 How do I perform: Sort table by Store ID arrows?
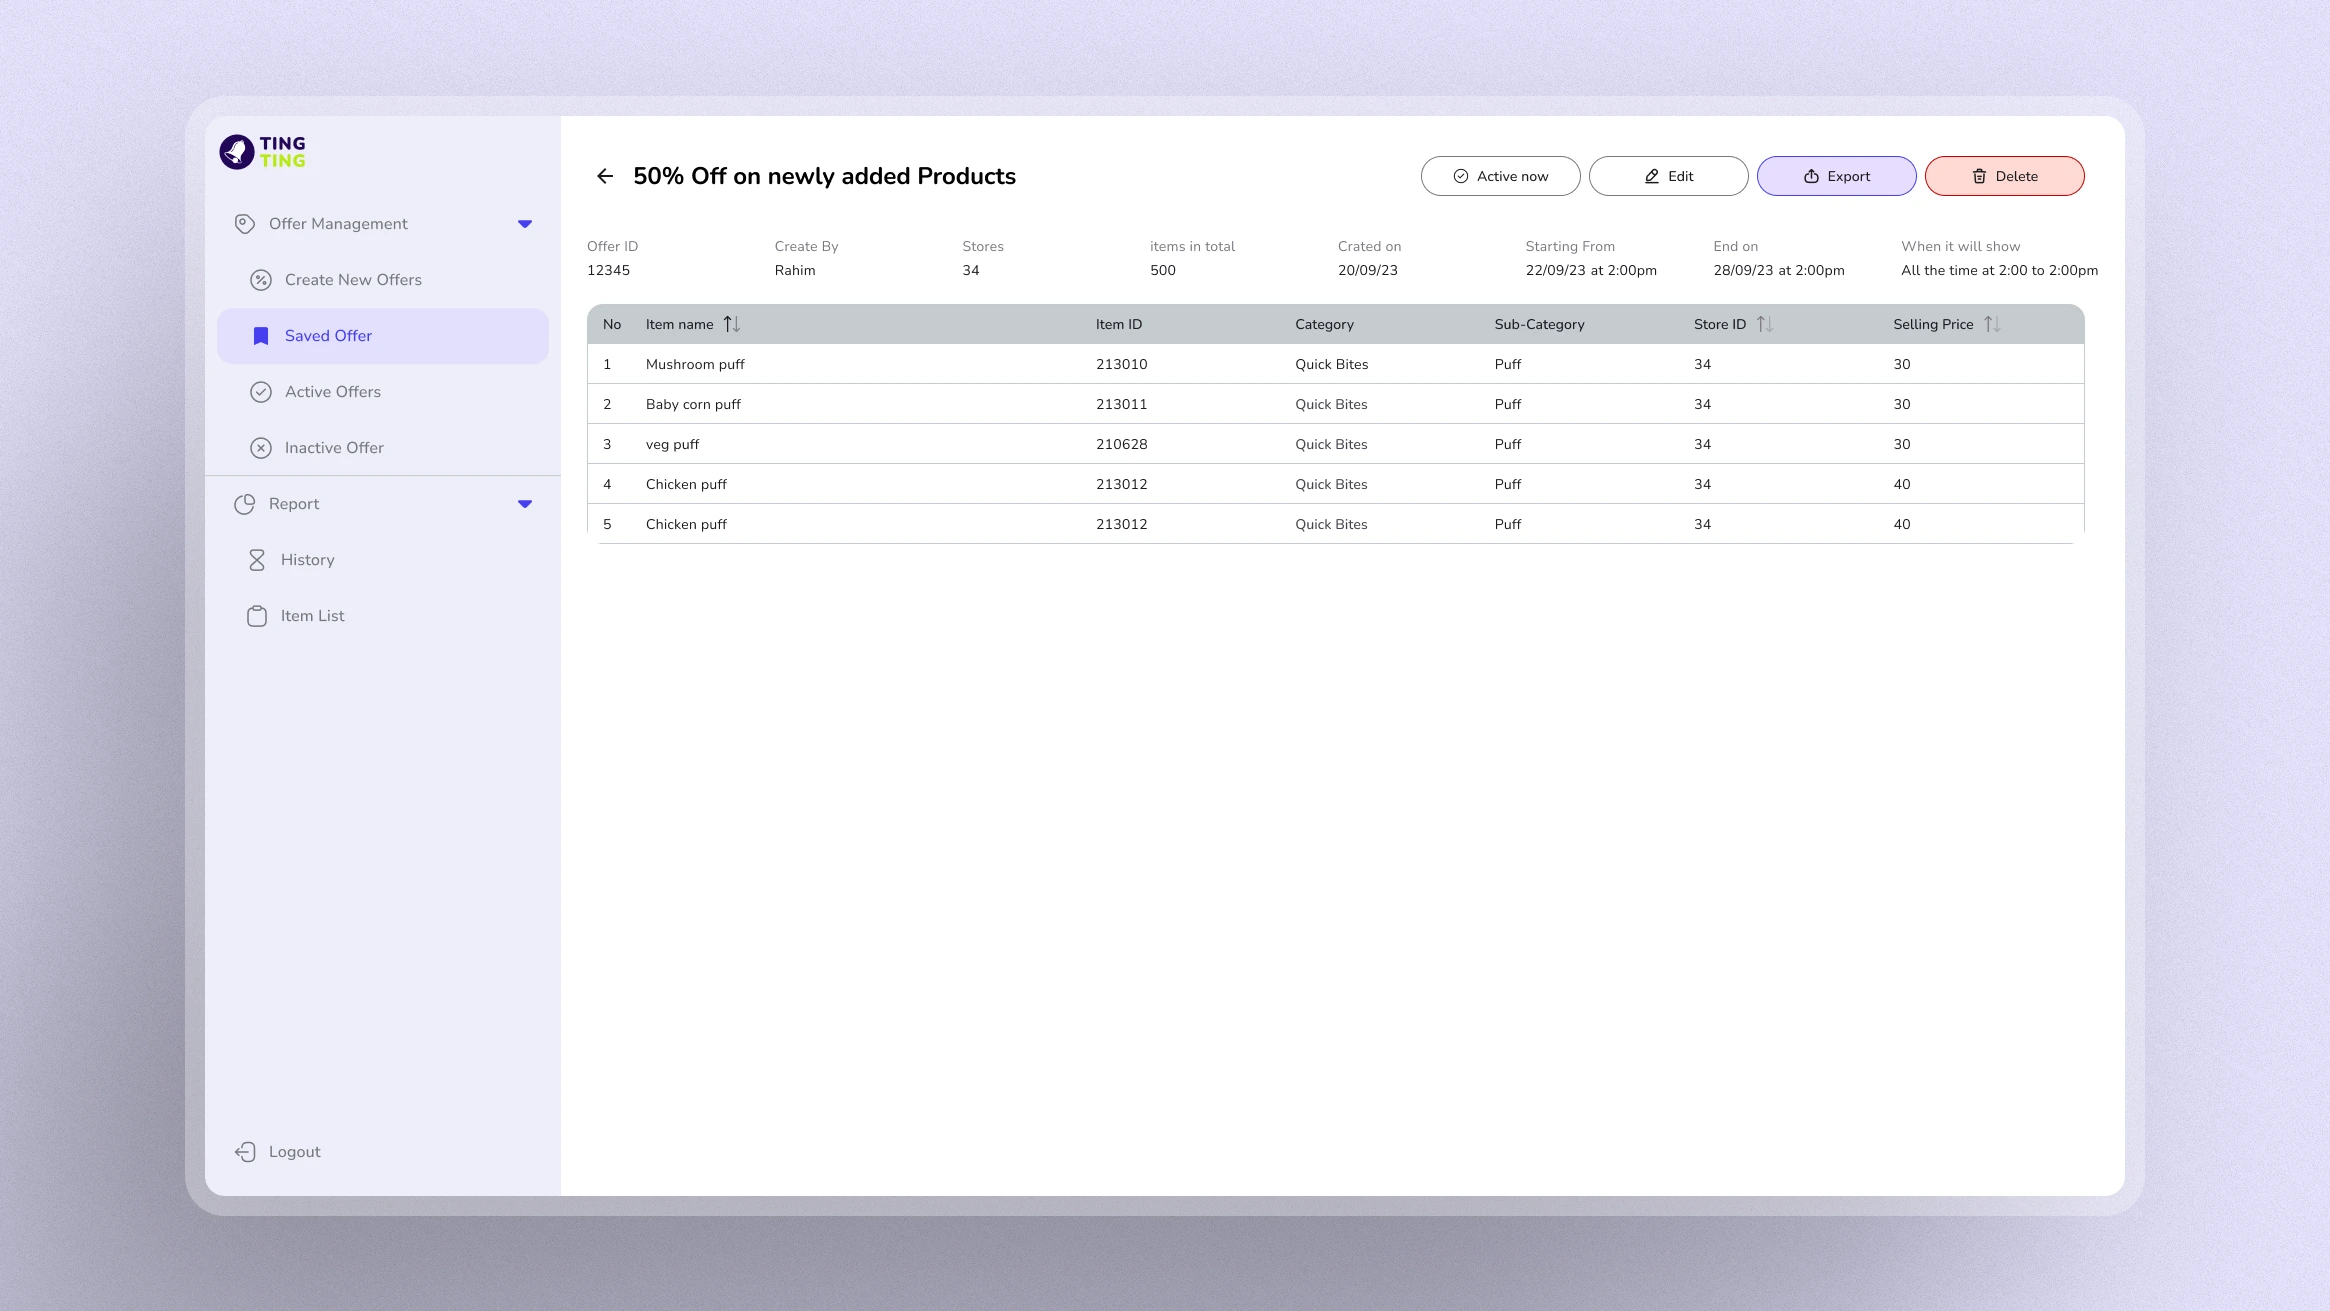click(1765, 324)
